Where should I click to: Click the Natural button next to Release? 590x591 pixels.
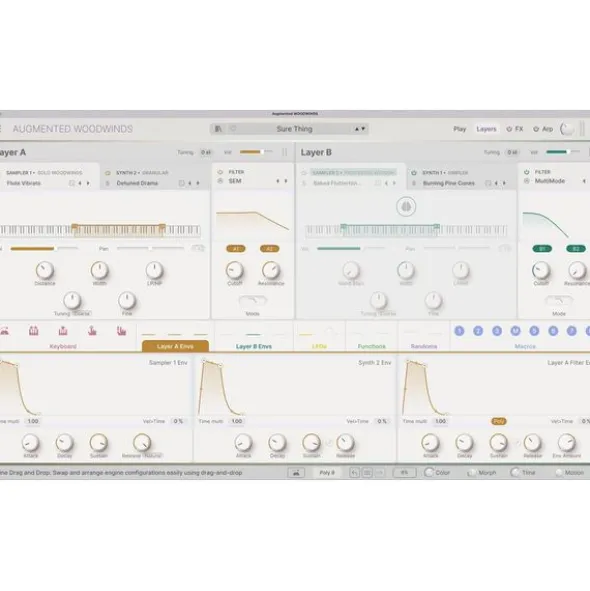click(x=152, y=456)
